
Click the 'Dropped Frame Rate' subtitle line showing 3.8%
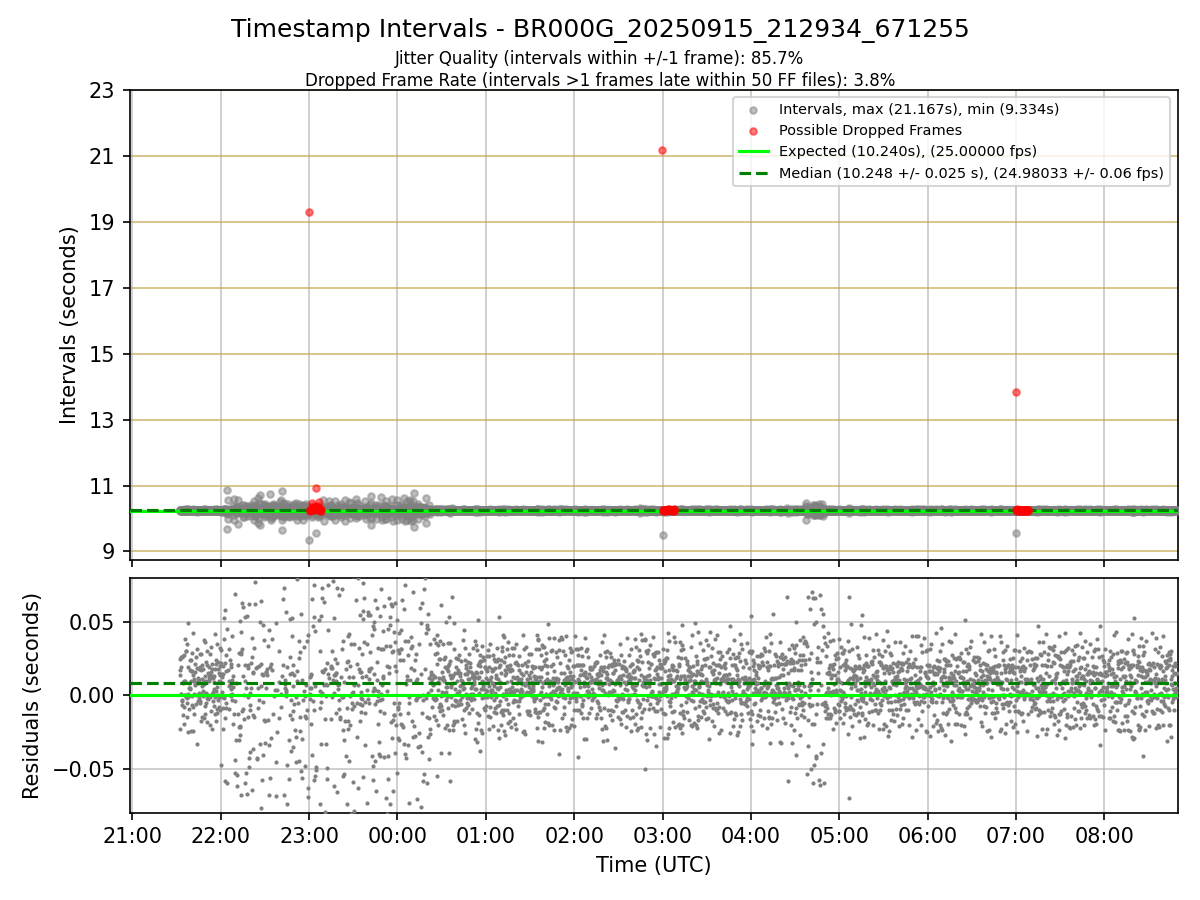600,79
